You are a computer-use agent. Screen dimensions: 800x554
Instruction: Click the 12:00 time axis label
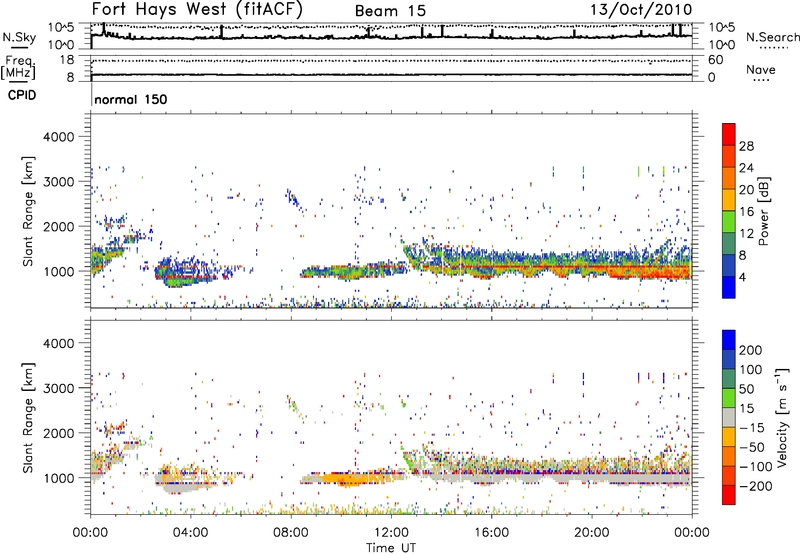click(391, 533)
